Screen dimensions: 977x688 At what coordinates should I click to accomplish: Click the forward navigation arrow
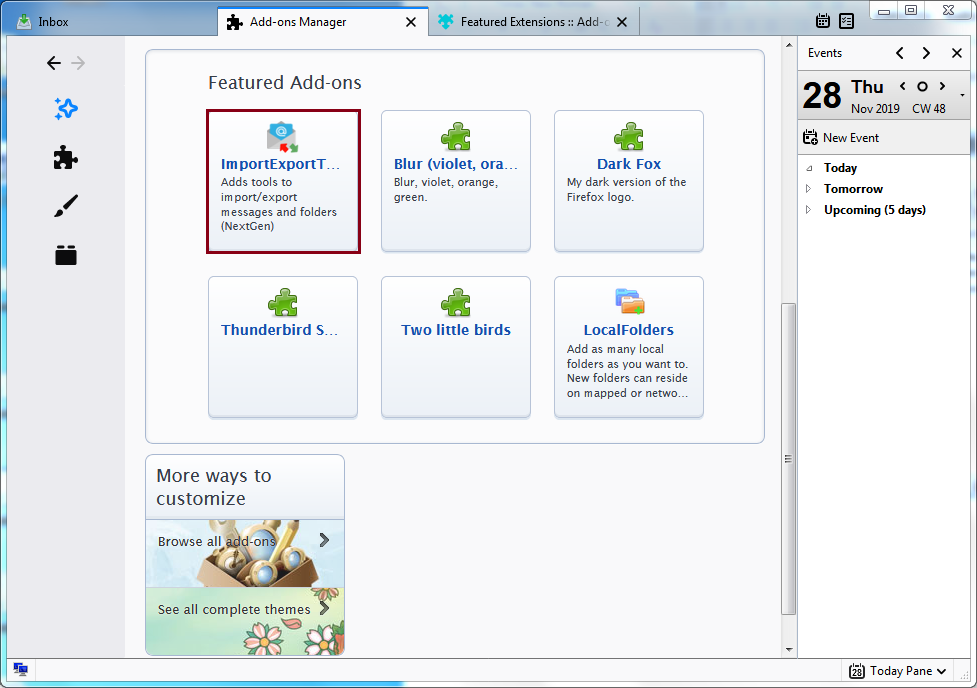78,63
